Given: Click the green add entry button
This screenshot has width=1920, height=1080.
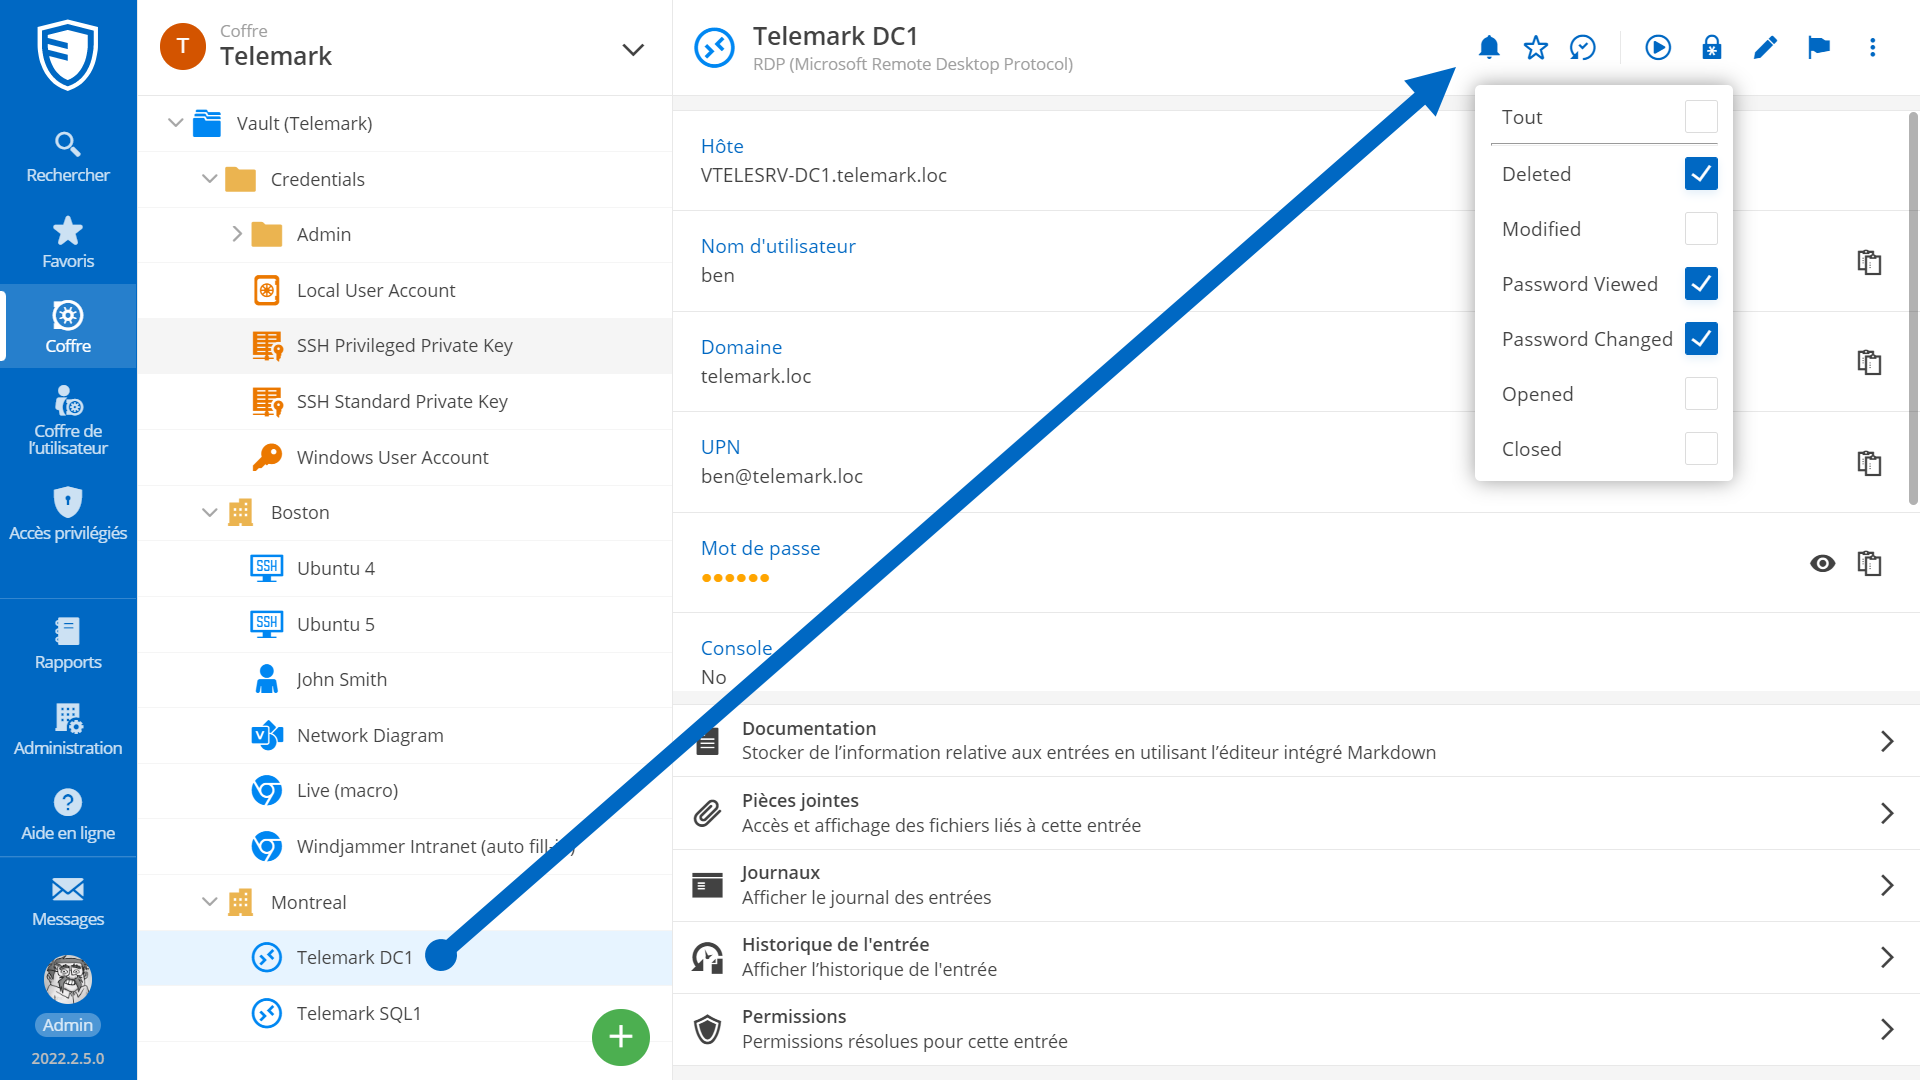Looking at the screenshot, I should click(620, 1037).
